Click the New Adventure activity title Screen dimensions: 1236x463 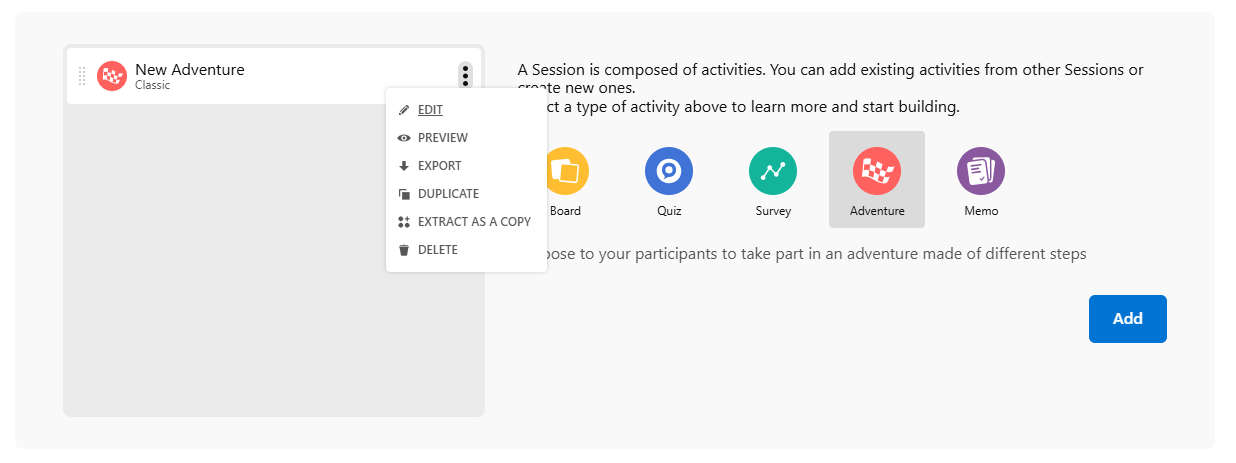(189, 70)
